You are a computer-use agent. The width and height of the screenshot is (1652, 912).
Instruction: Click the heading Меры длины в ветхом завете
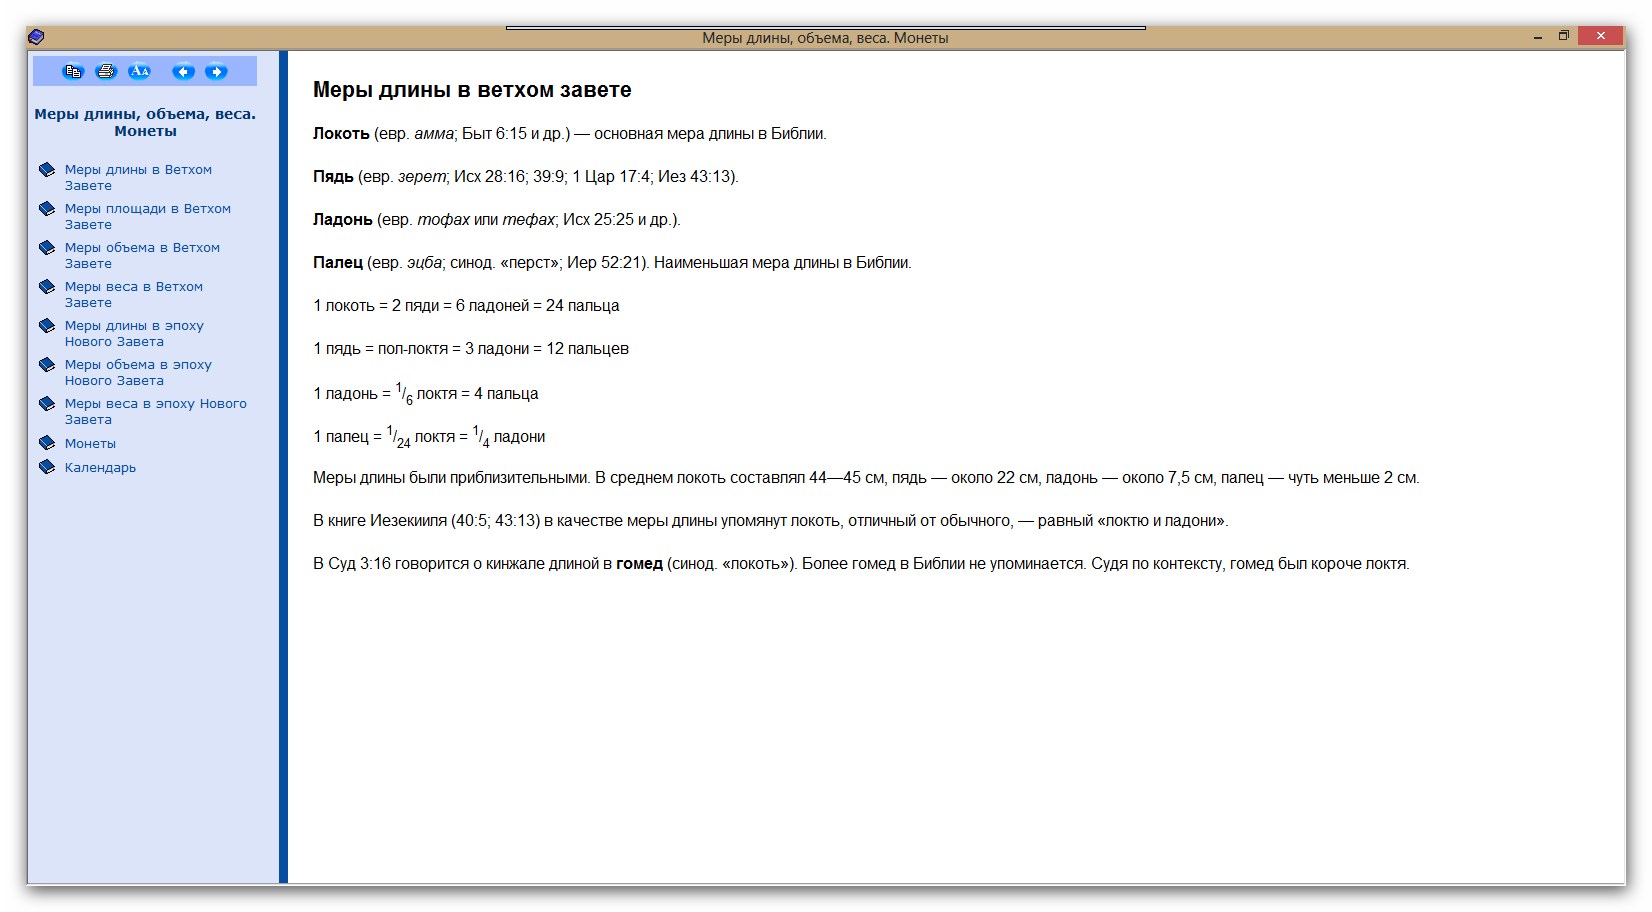(472, 90)
